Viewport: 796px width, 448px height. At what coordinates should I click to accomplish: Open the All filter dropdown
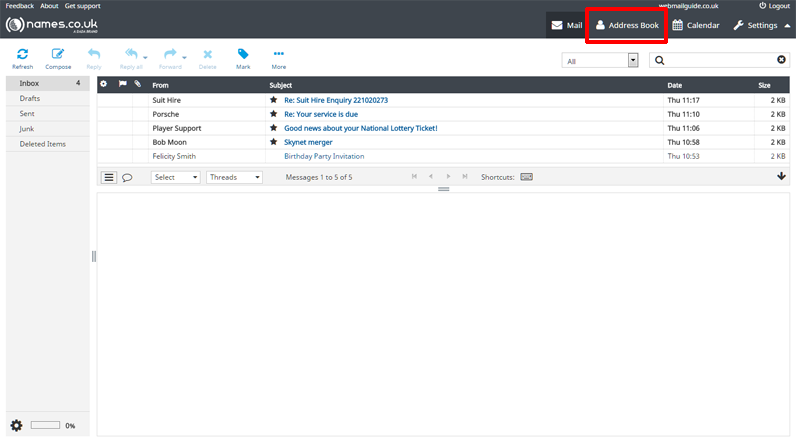tap(600, 60)
